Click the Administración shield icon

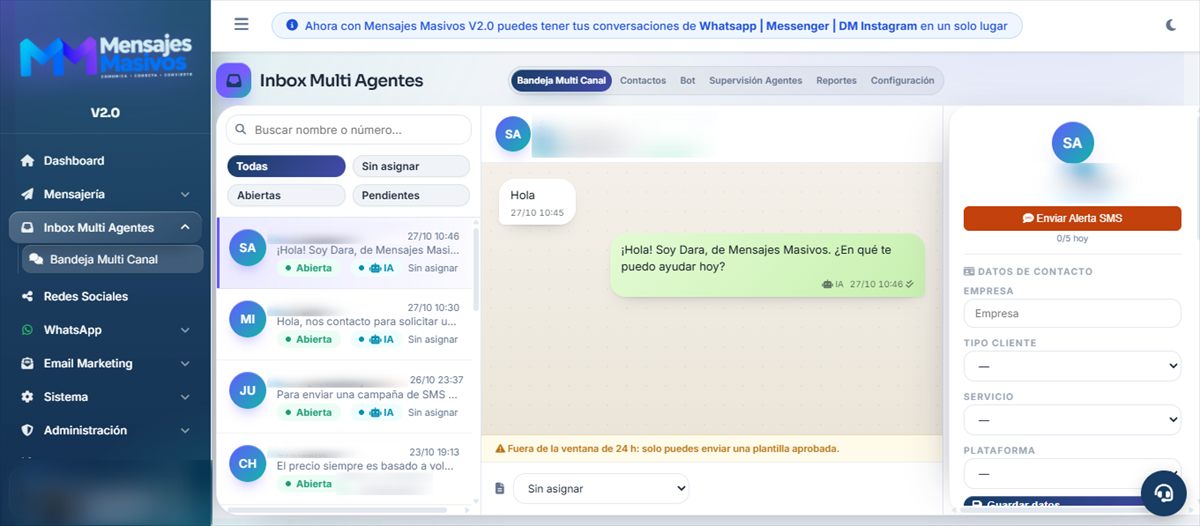[27, 431]
